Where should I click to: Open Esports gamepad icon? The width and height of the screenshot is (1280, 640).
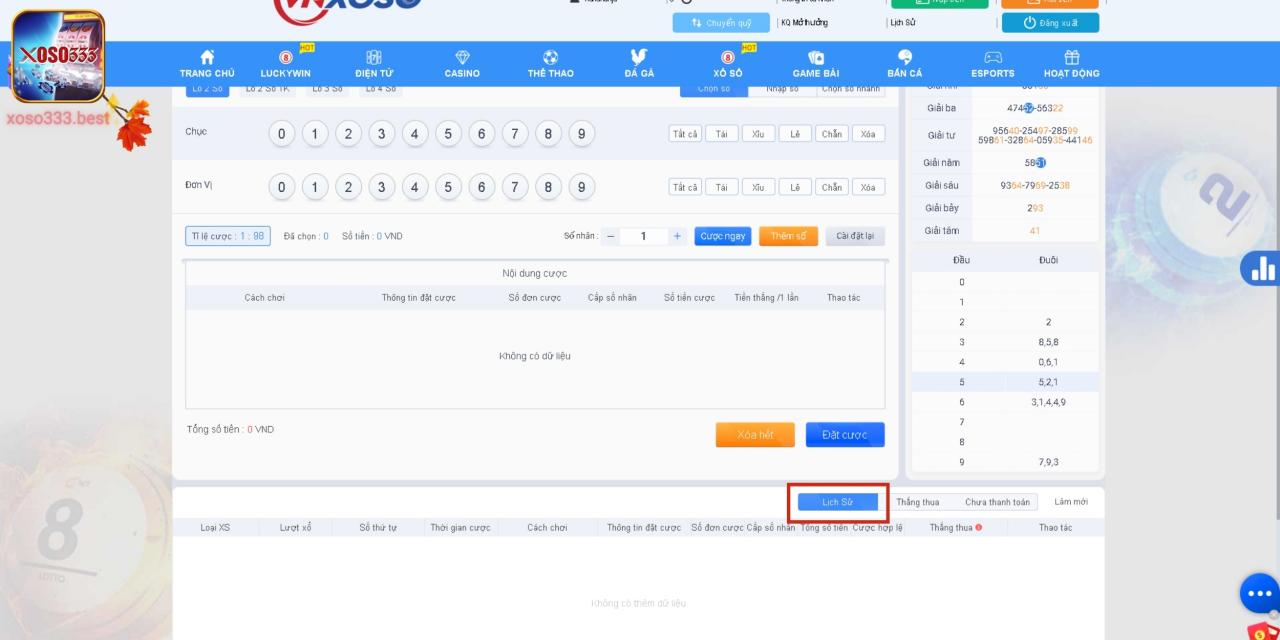click(992, 58)
